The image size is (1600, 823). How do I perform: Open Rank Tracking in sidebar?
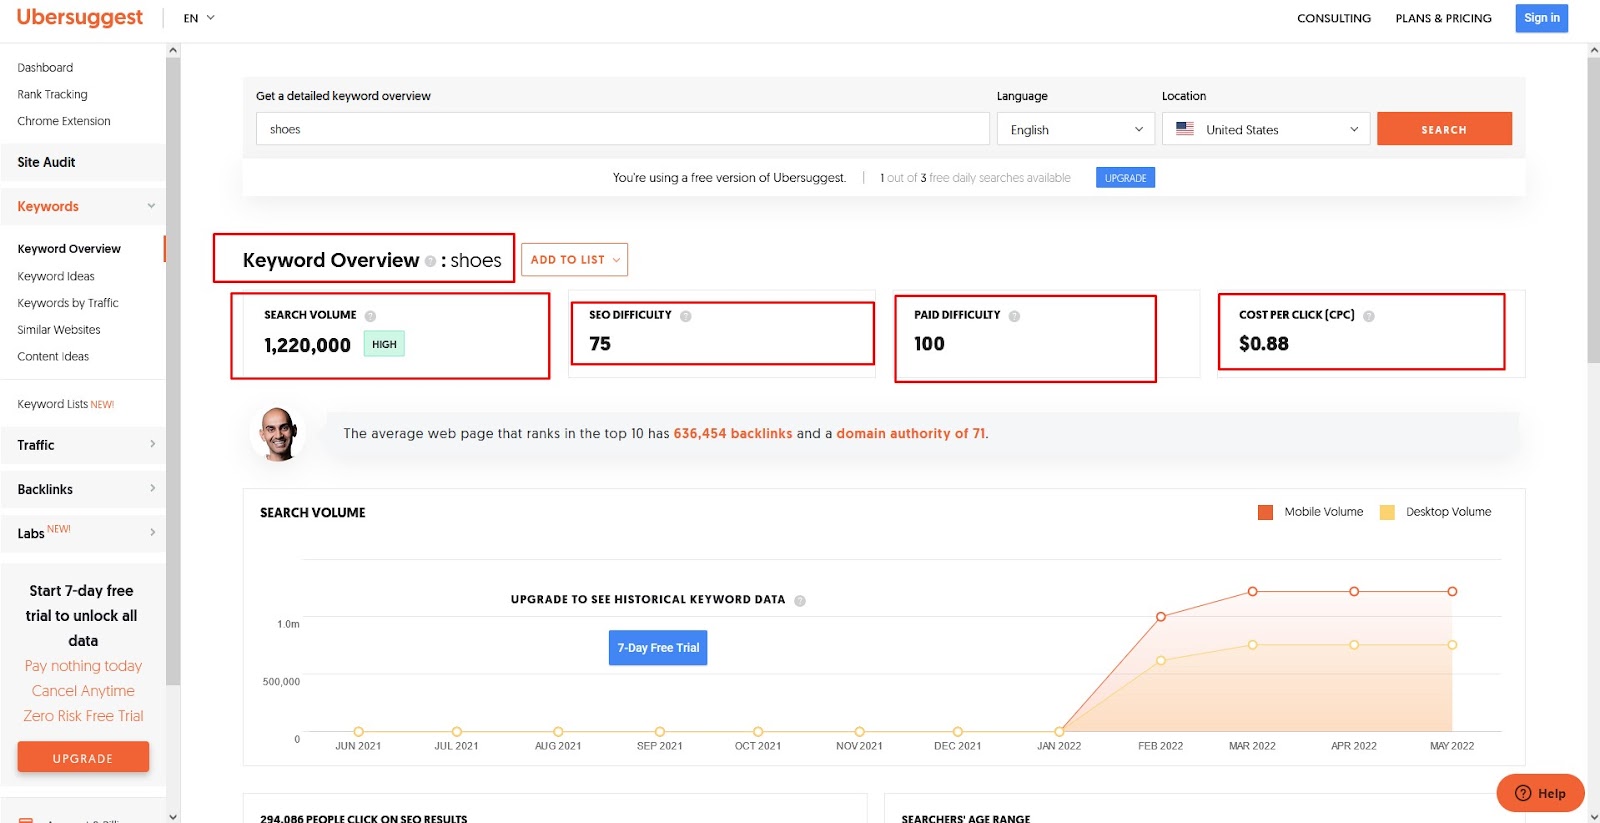(x=52, y=94)
